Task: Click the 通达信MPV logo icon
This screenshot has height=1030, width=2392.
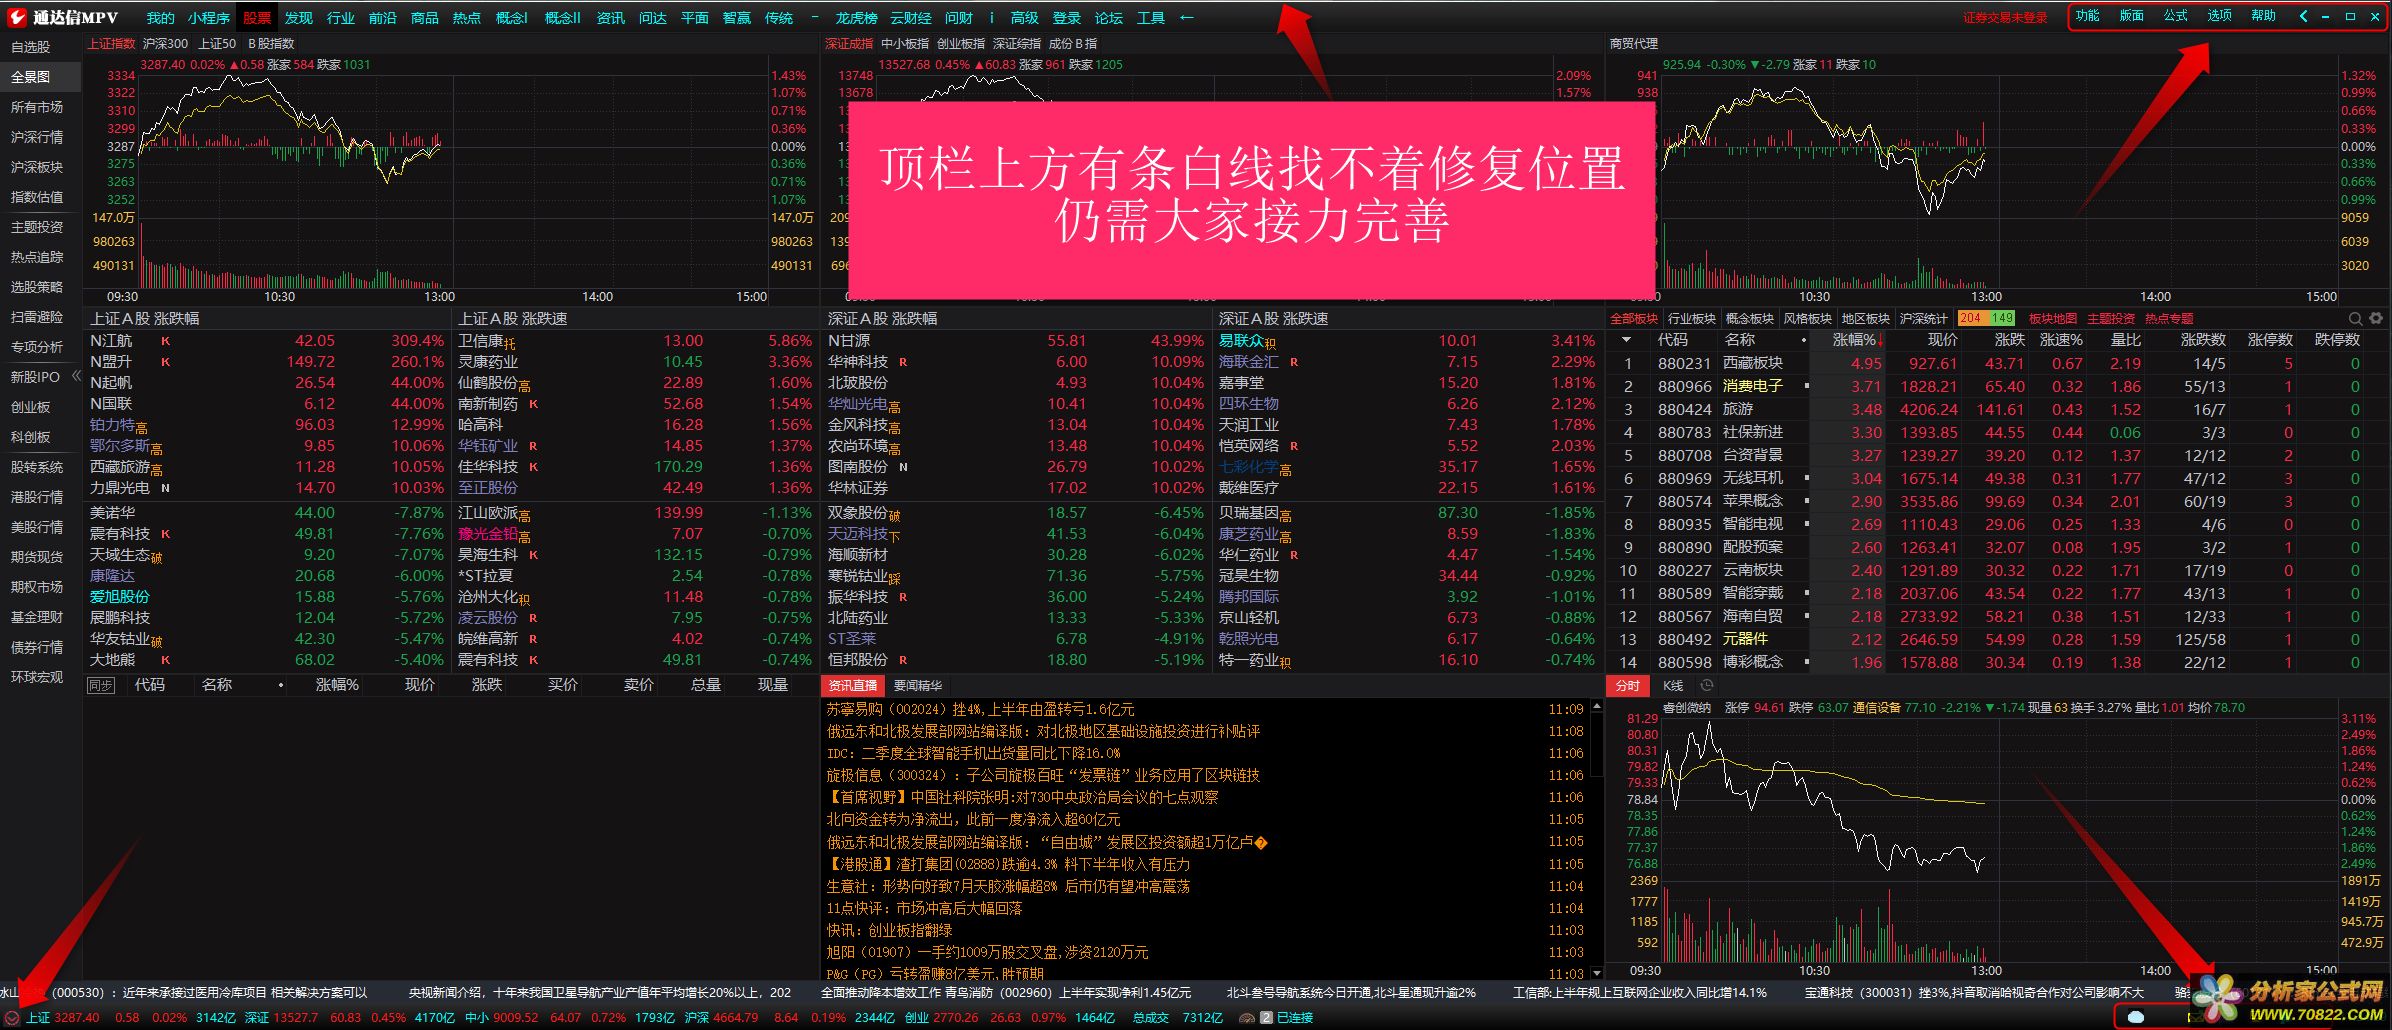Action: click(17, 17)
